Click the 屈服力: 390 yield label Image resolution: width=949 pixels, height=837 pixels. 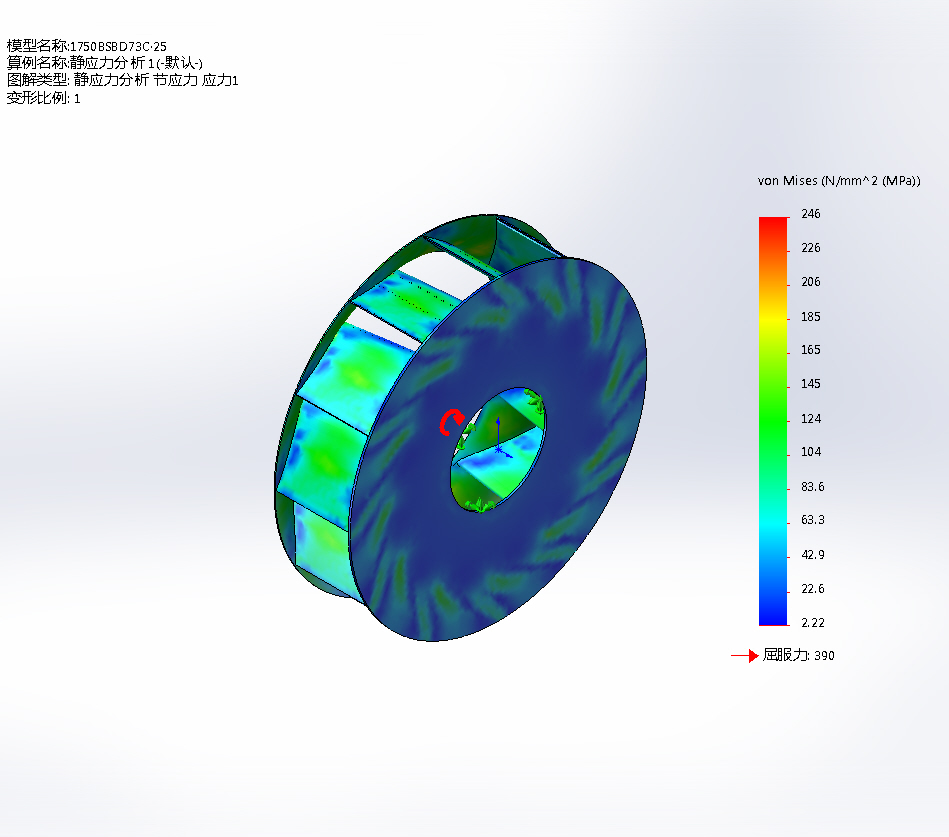click(x=798, y=656)
